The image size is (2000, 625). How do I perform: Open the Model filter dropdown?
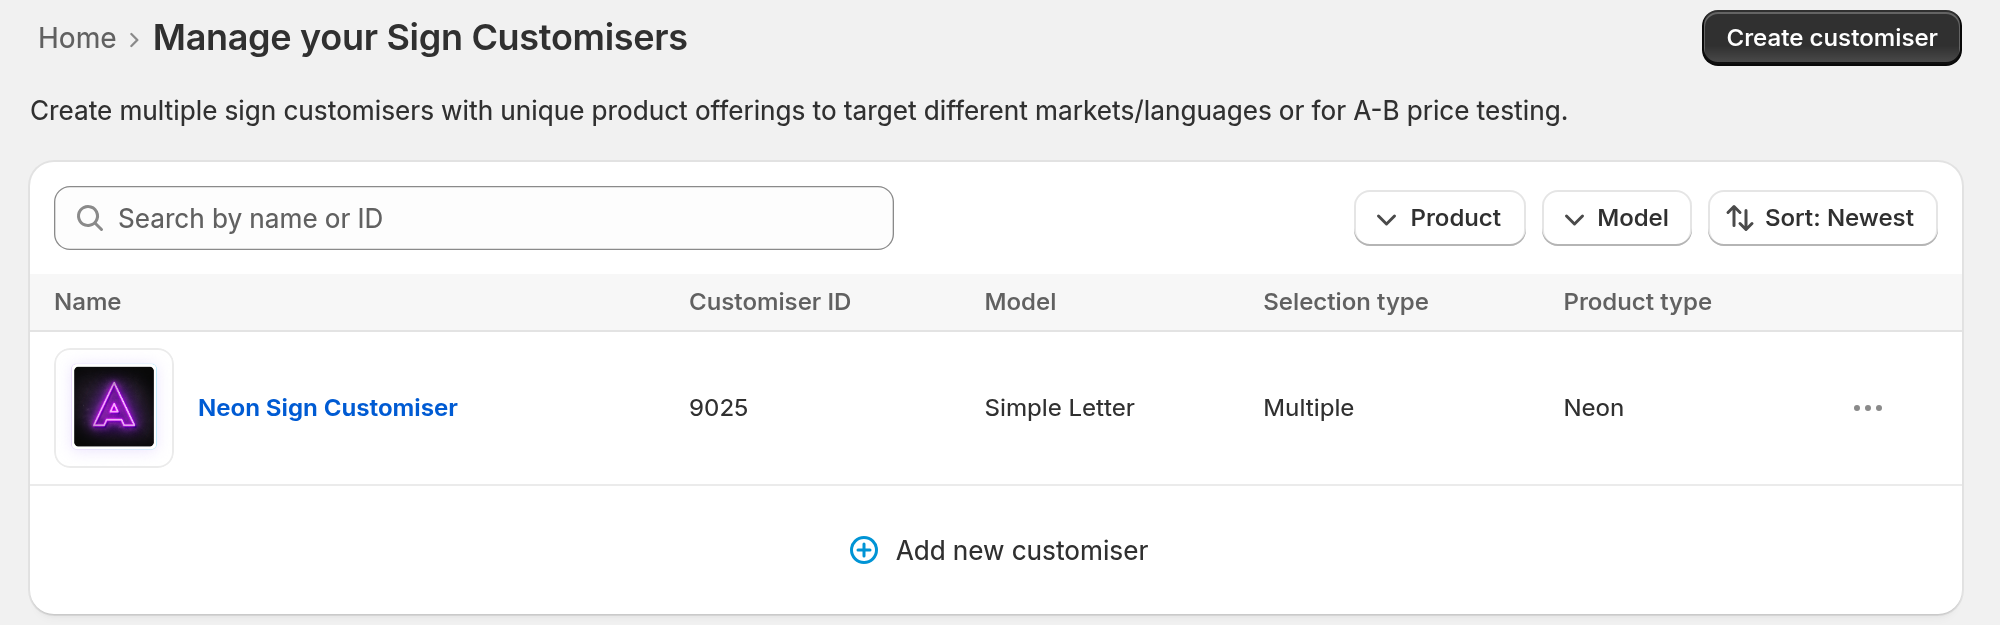click(1616, 218)
